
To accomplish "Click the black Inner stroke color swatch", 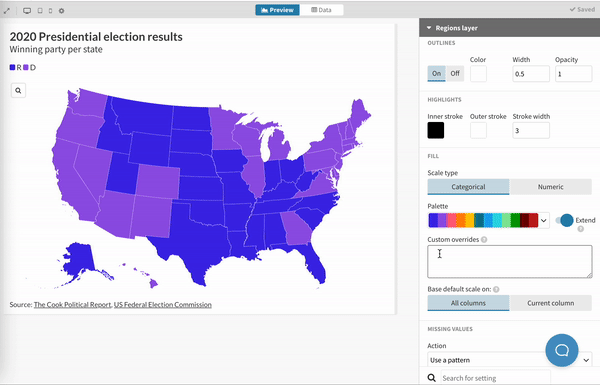I will pyautogui.click(x=436, y=131).
